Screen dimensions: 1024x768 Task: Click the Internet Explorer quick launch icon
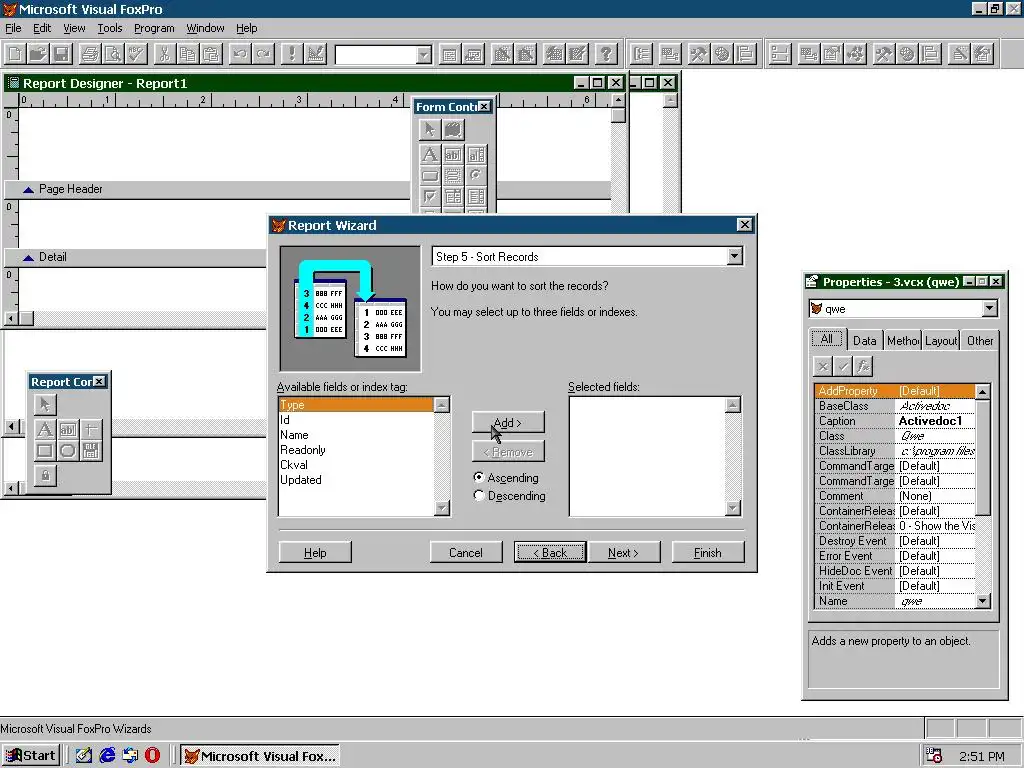[107, 756]
